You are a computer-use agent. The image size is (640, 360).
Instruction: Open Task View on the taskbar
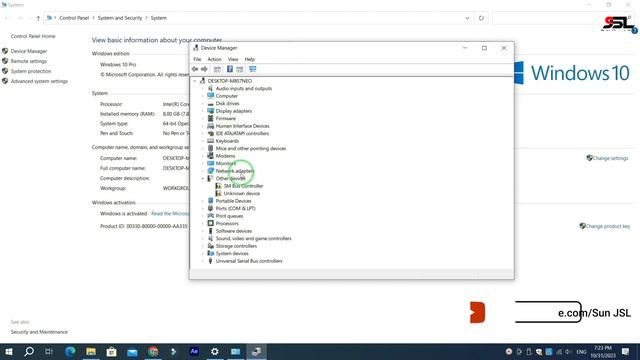pyautogui.click(x=49, y=351)
